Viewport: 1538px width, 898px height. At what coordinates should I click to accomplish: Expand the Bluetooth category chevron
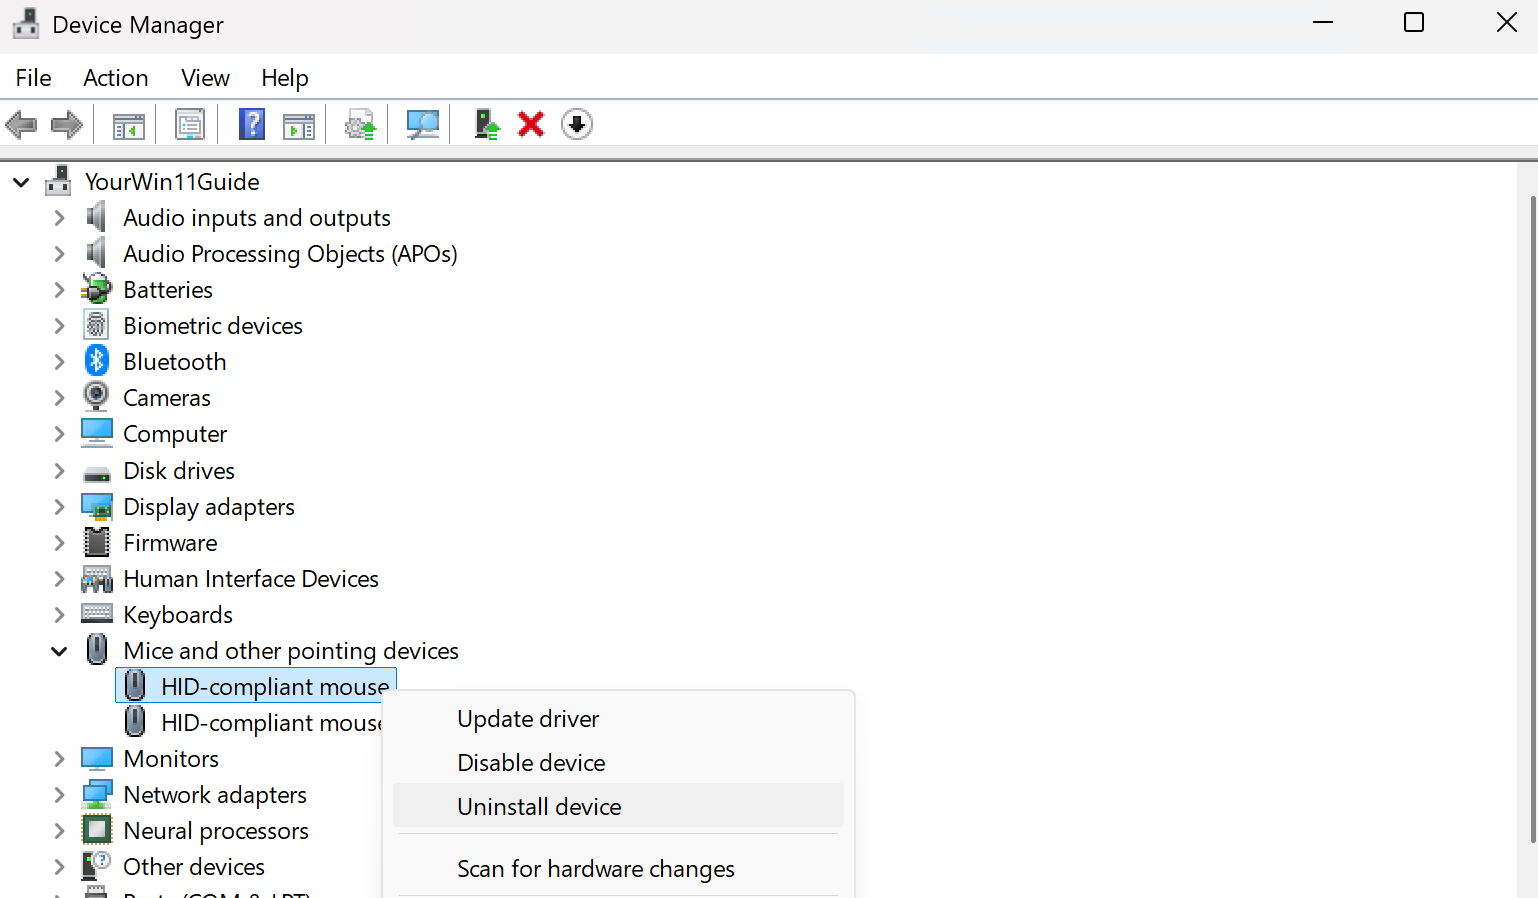click(x=59, y=362)
